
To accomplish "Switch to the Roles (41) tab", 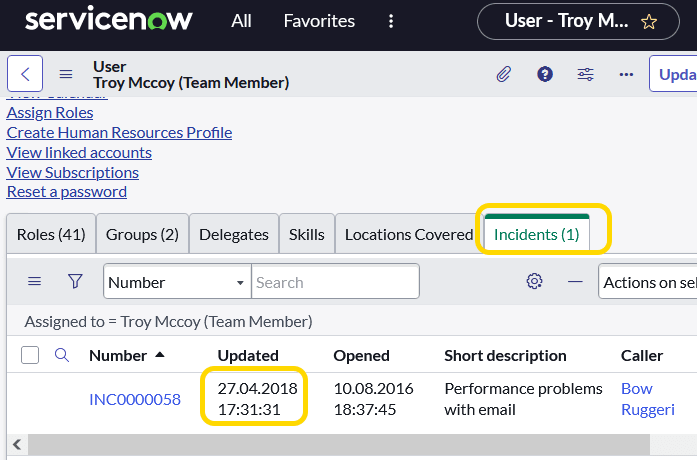I will click(x=51, y=234).
